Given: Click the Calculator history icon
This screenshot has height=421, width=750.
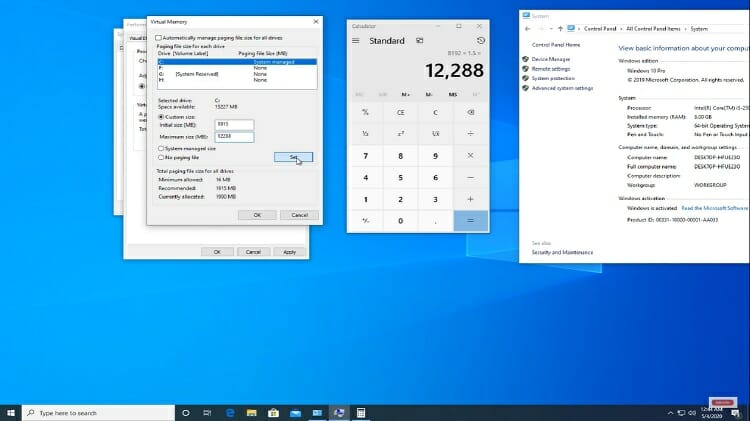Looking at the screenshot, I should [x=481, y=41].
